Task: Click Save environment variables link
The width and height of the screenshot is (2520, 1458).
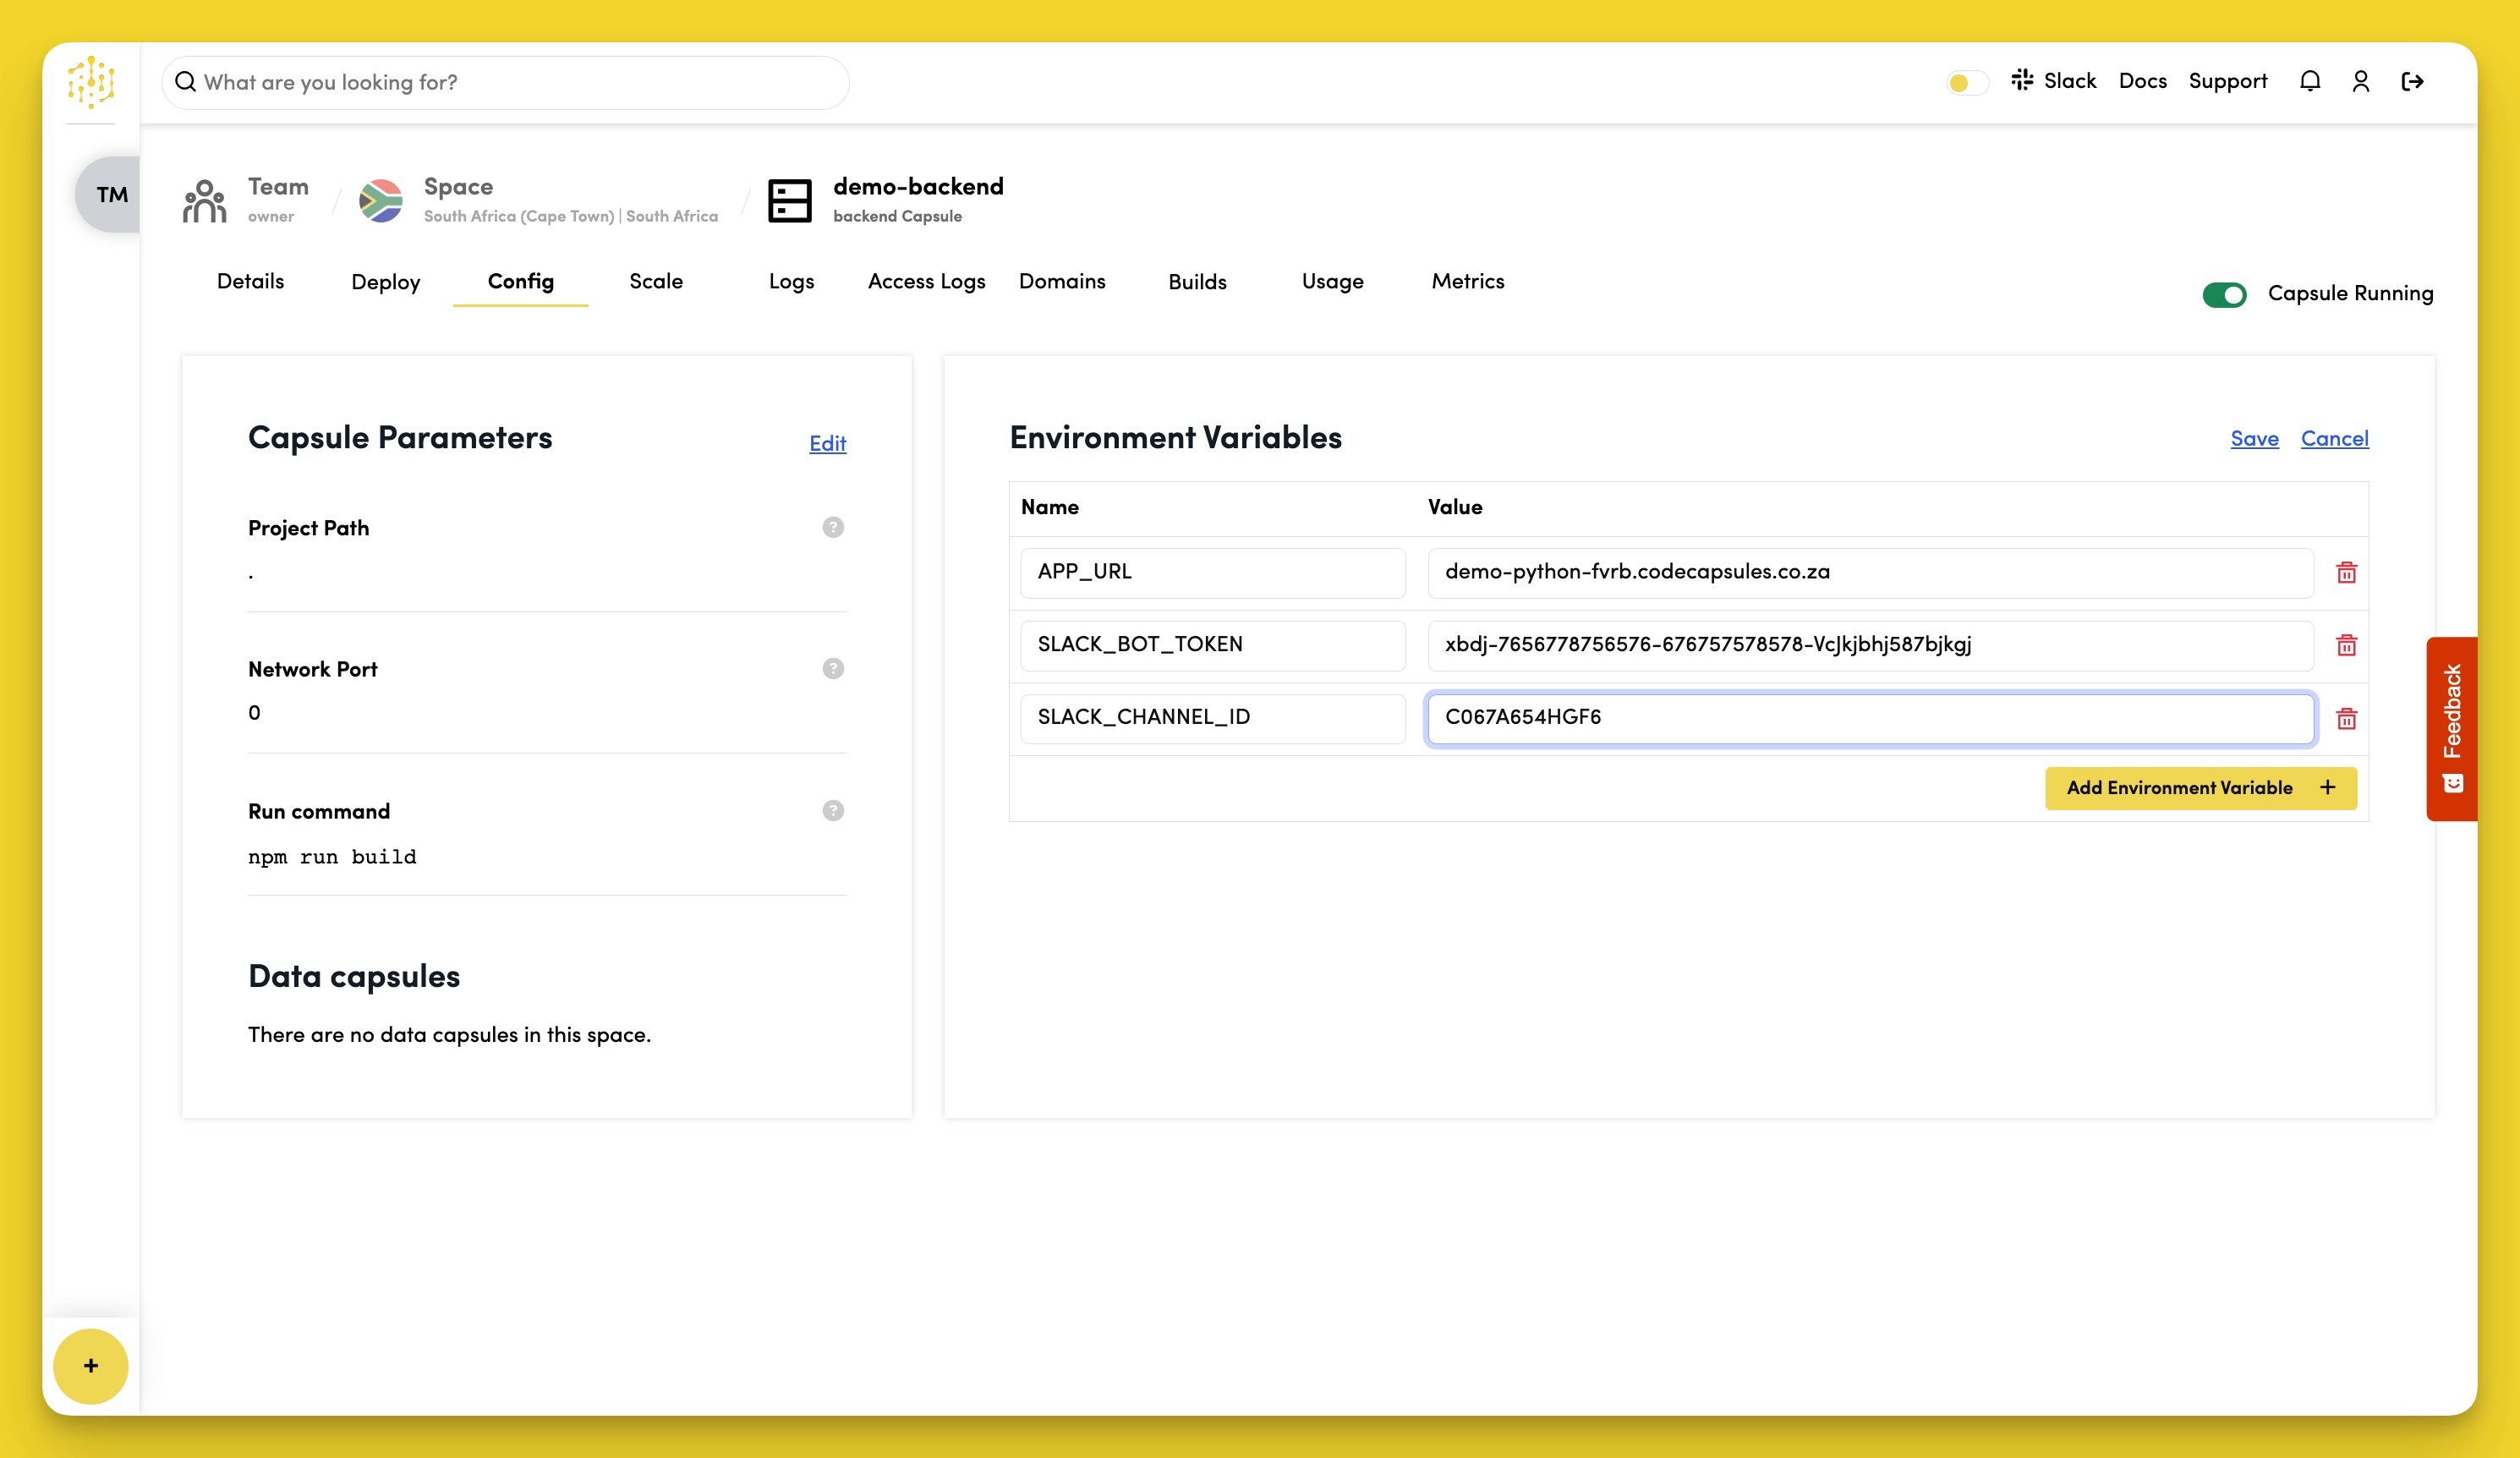Action: point(2254,438)
